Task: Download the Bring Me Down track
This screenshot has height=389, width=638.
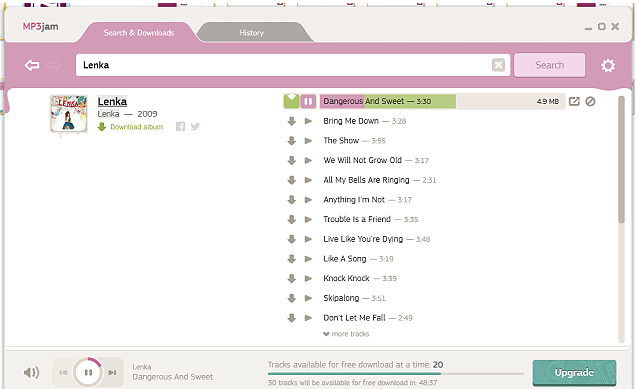Action: (291, 121)
